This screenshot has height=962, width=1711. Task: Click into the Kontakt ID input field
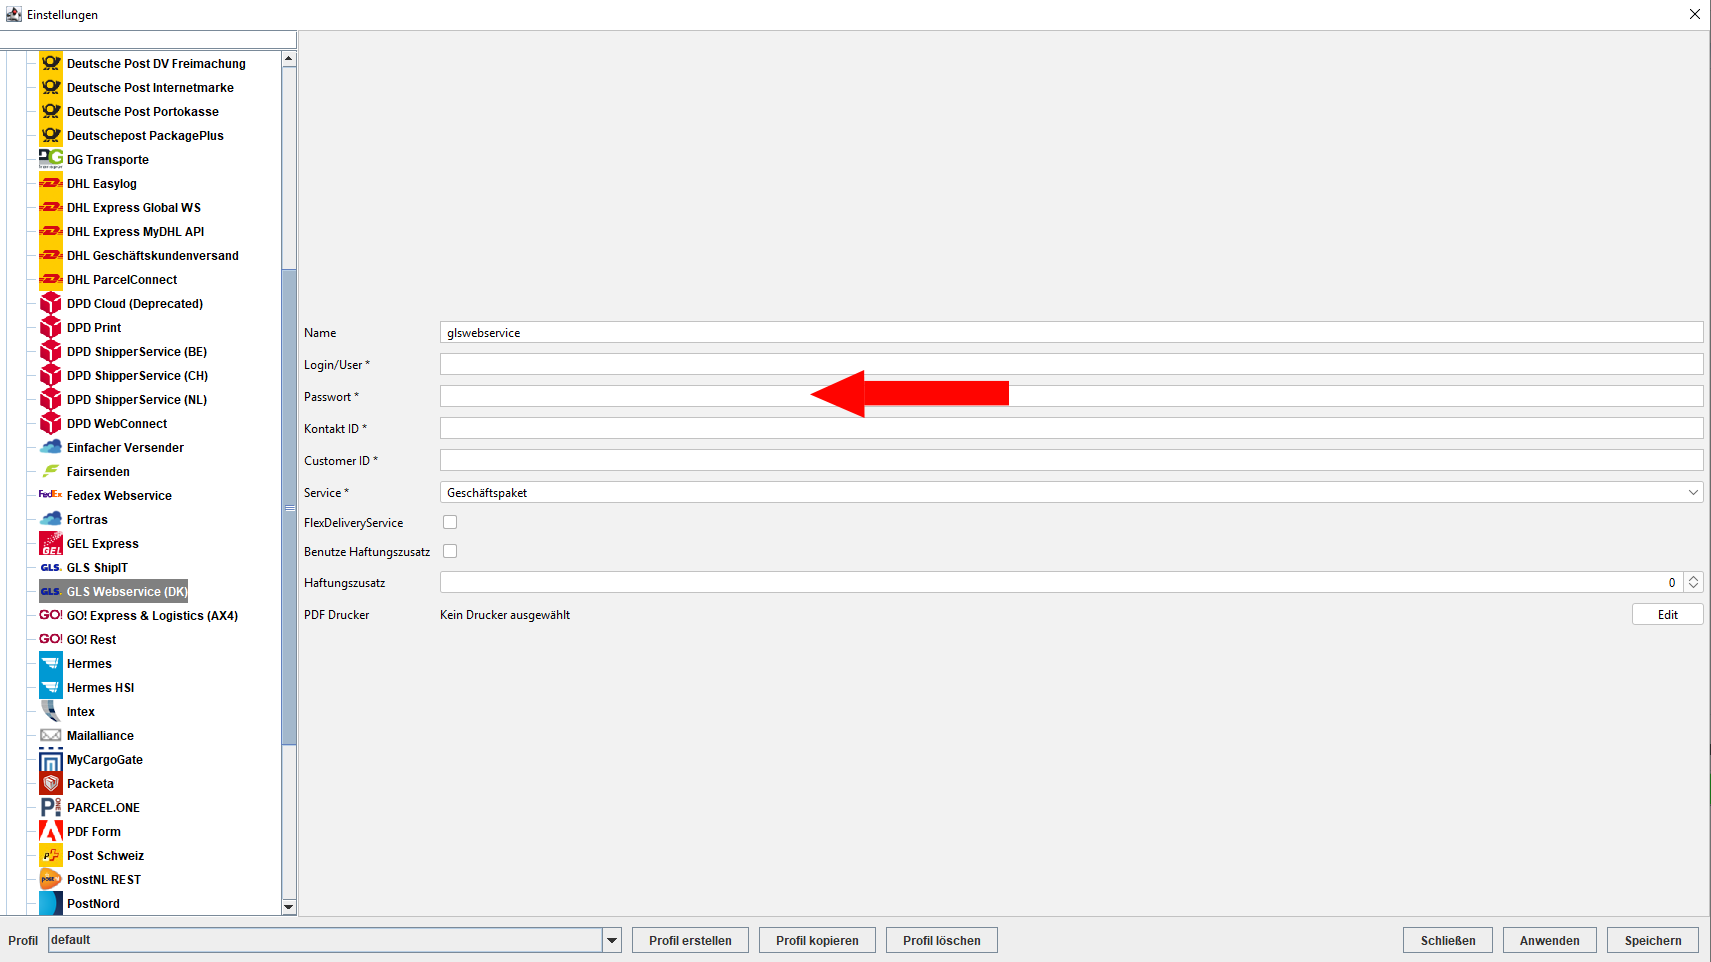[1071, 428]
